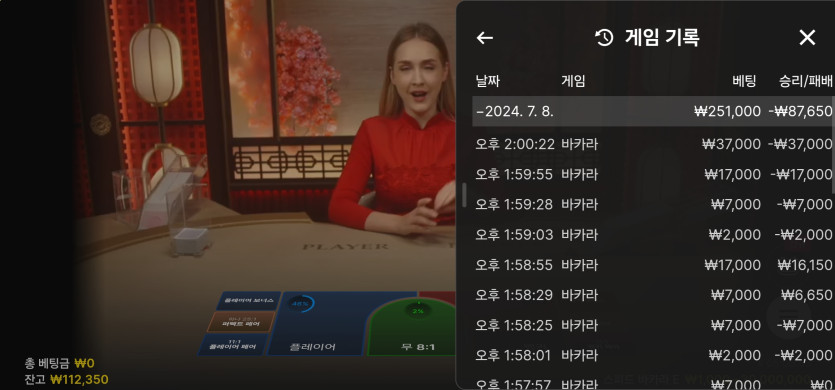The width and height of the screenshot is (835, 390).
Task: Click the 게임 기록 panel title
Action: point(661,38)
